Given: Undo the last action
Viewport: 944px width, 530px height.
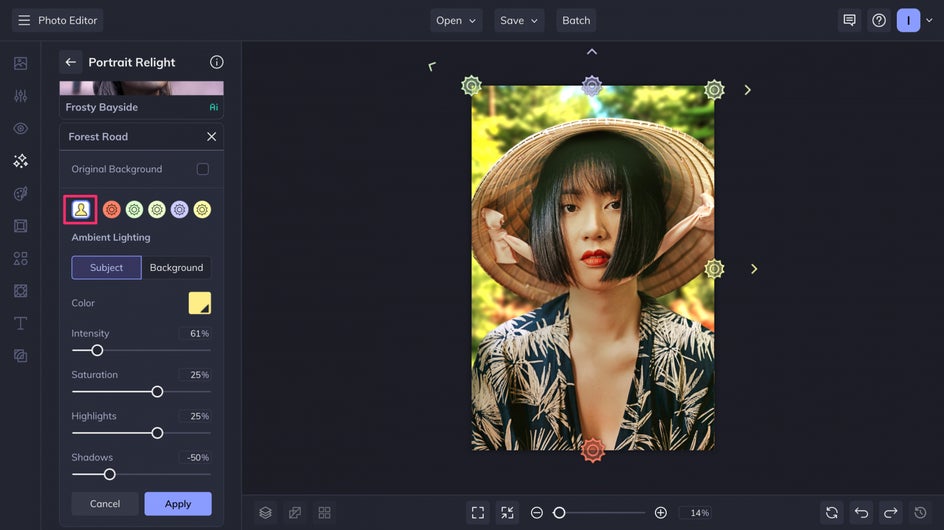Looking at the screenshot, I should tap(862, 513).
